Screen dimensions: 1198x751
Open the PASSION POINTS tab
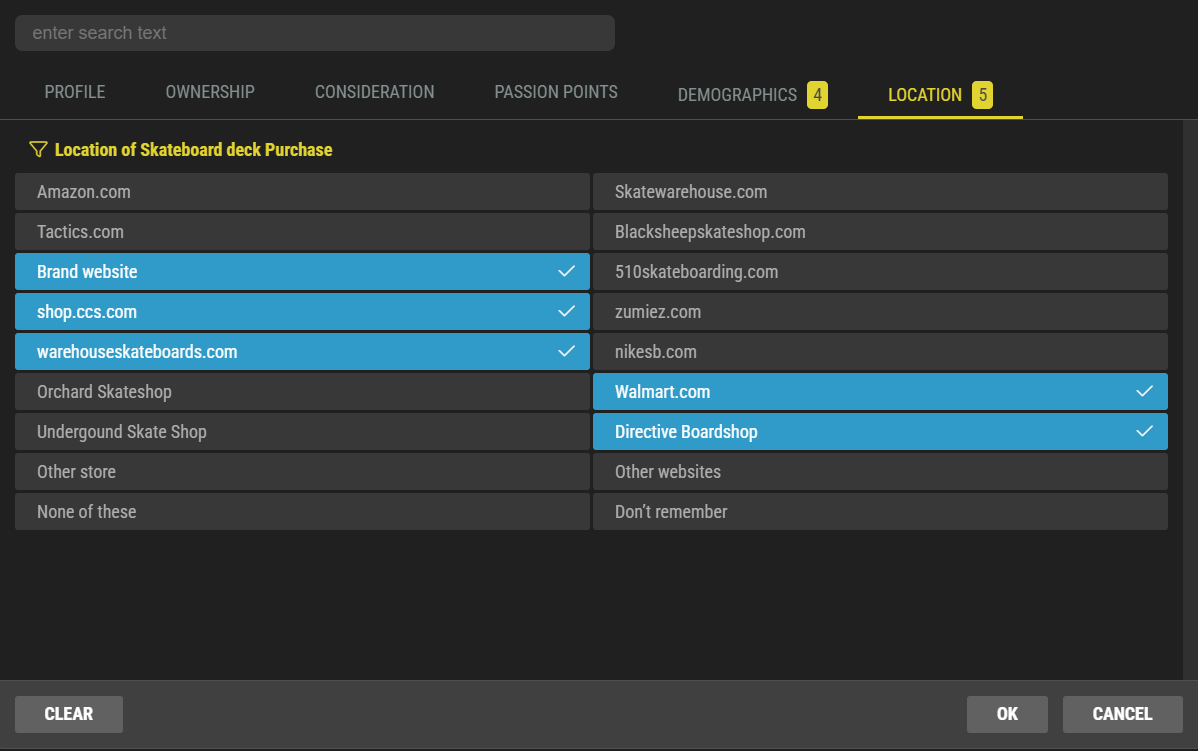click(556, 92)
